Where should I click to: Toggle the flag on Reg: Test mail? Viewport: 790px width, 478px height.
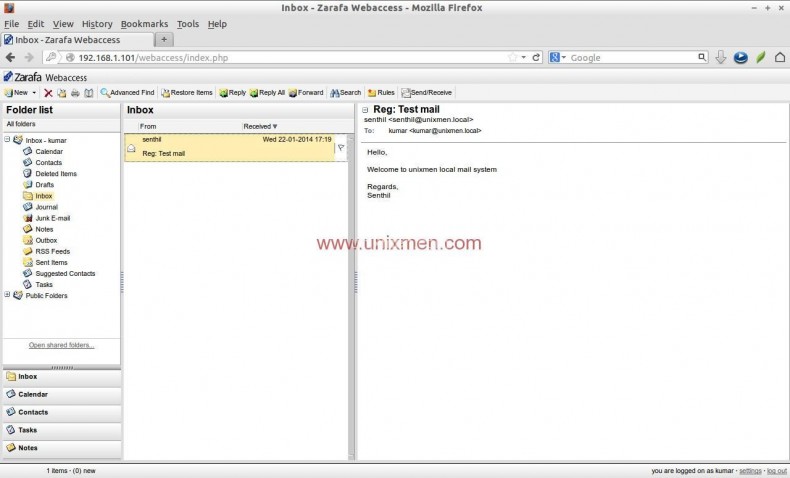[341, 148]
